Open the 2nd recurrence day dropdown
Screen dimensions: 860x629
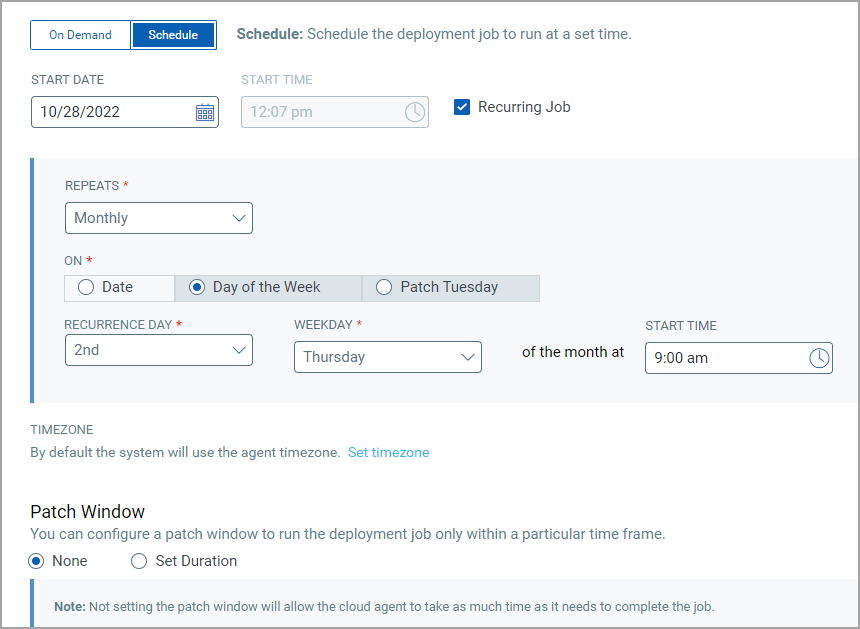(x=158, y=350)
